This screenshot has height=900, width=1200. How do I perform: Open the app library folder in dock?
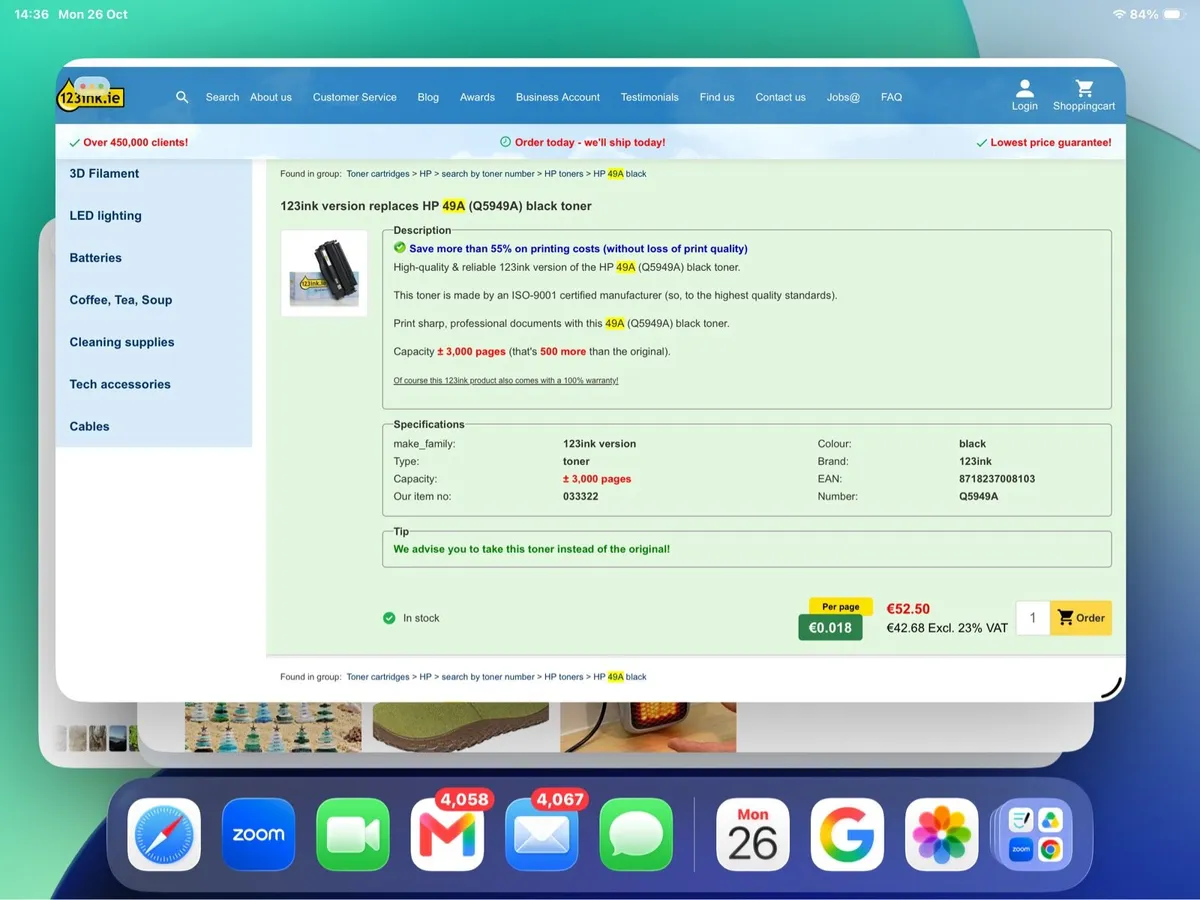tap(1035, 834)
